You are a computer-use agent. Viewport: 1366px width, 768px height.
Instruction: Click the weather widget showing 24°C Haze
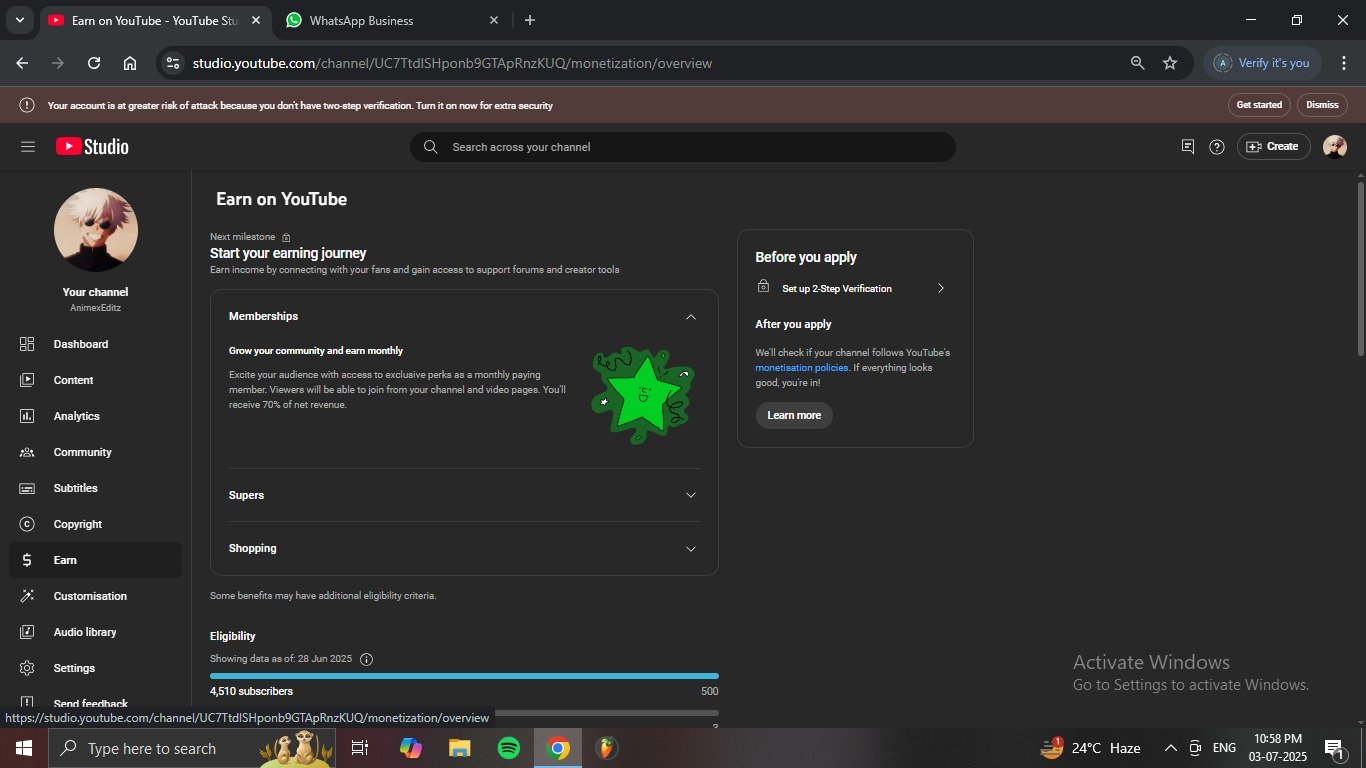(x=1091, y=748)
